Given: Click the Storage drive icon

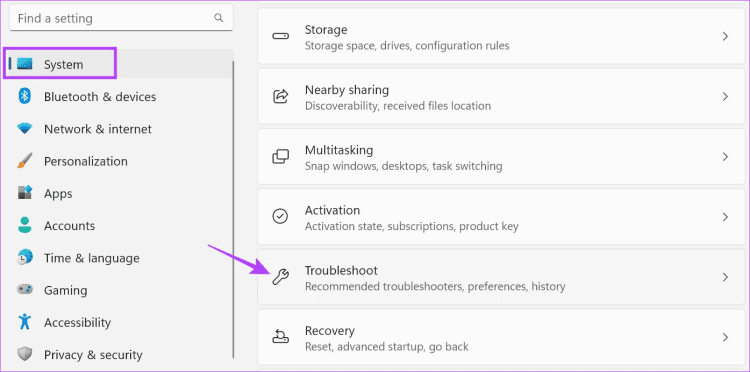Looking at the screenshot, I should coord(280,36).
